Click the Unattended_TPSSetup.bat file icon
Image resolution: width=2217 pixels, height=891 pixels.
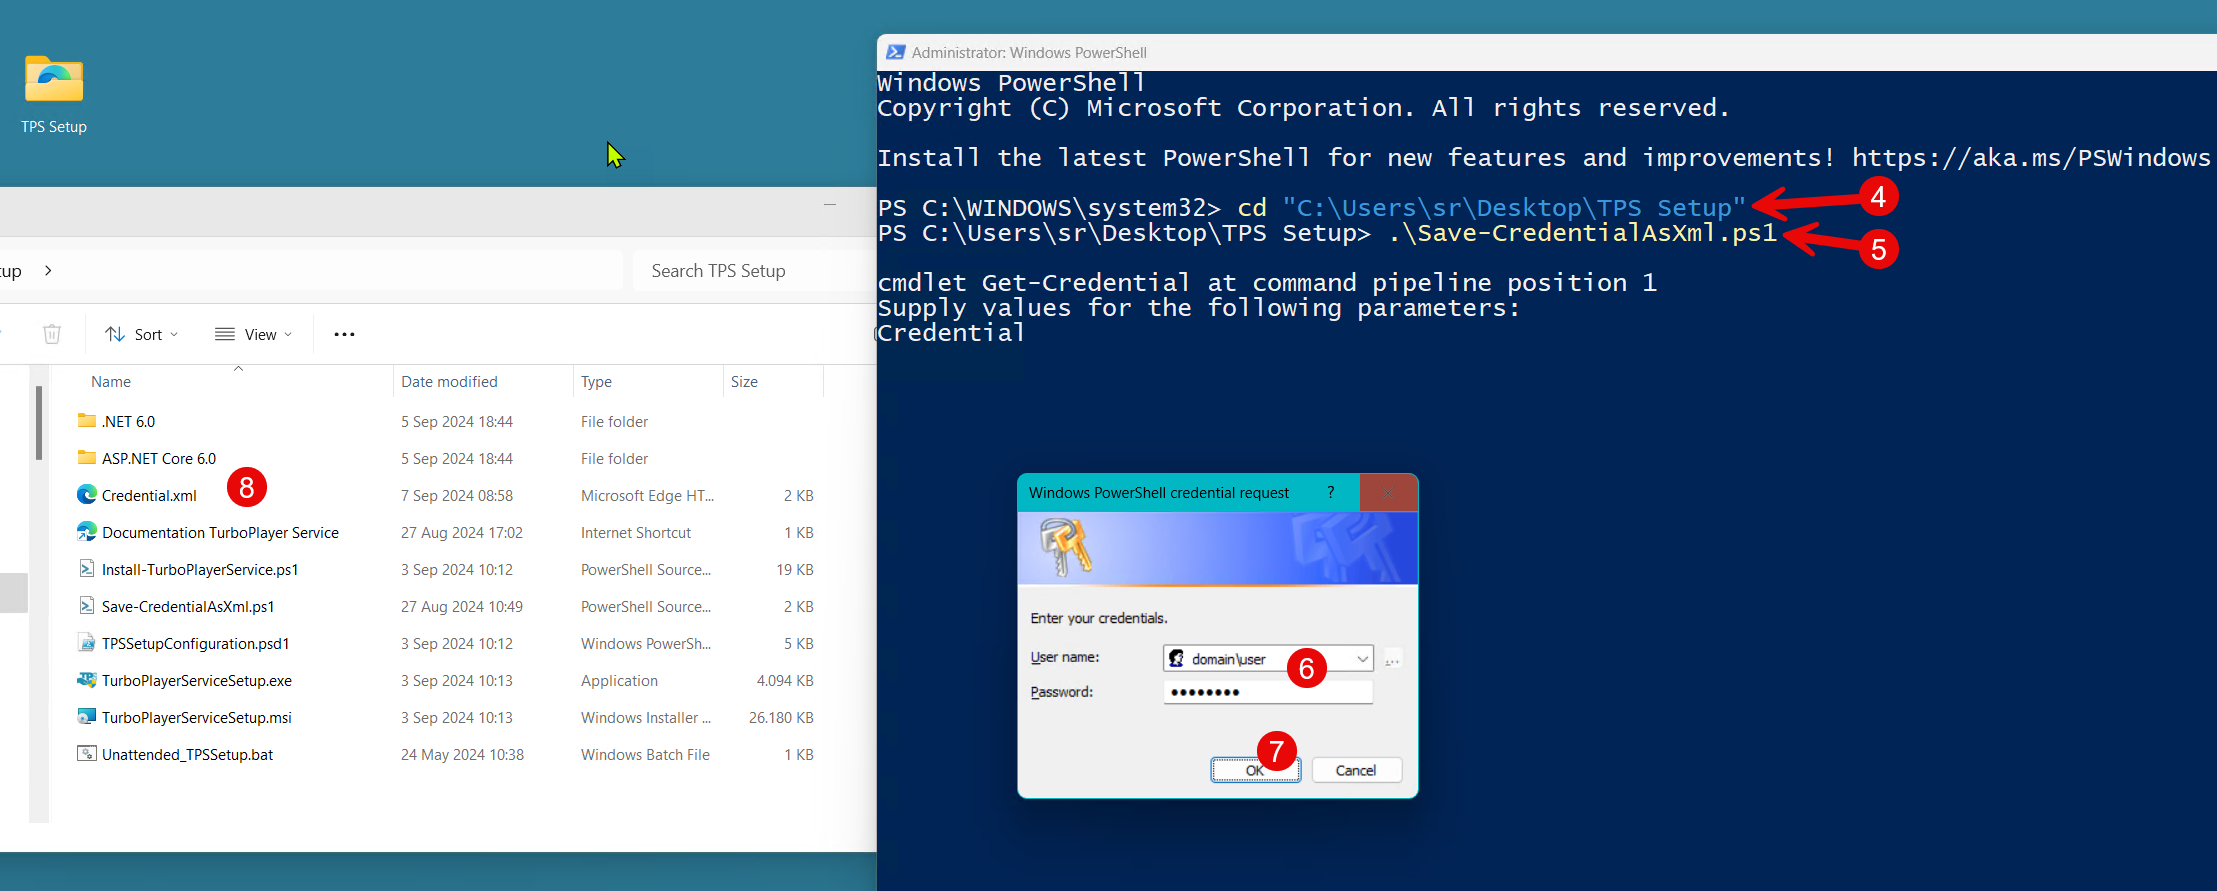(87, 754)
